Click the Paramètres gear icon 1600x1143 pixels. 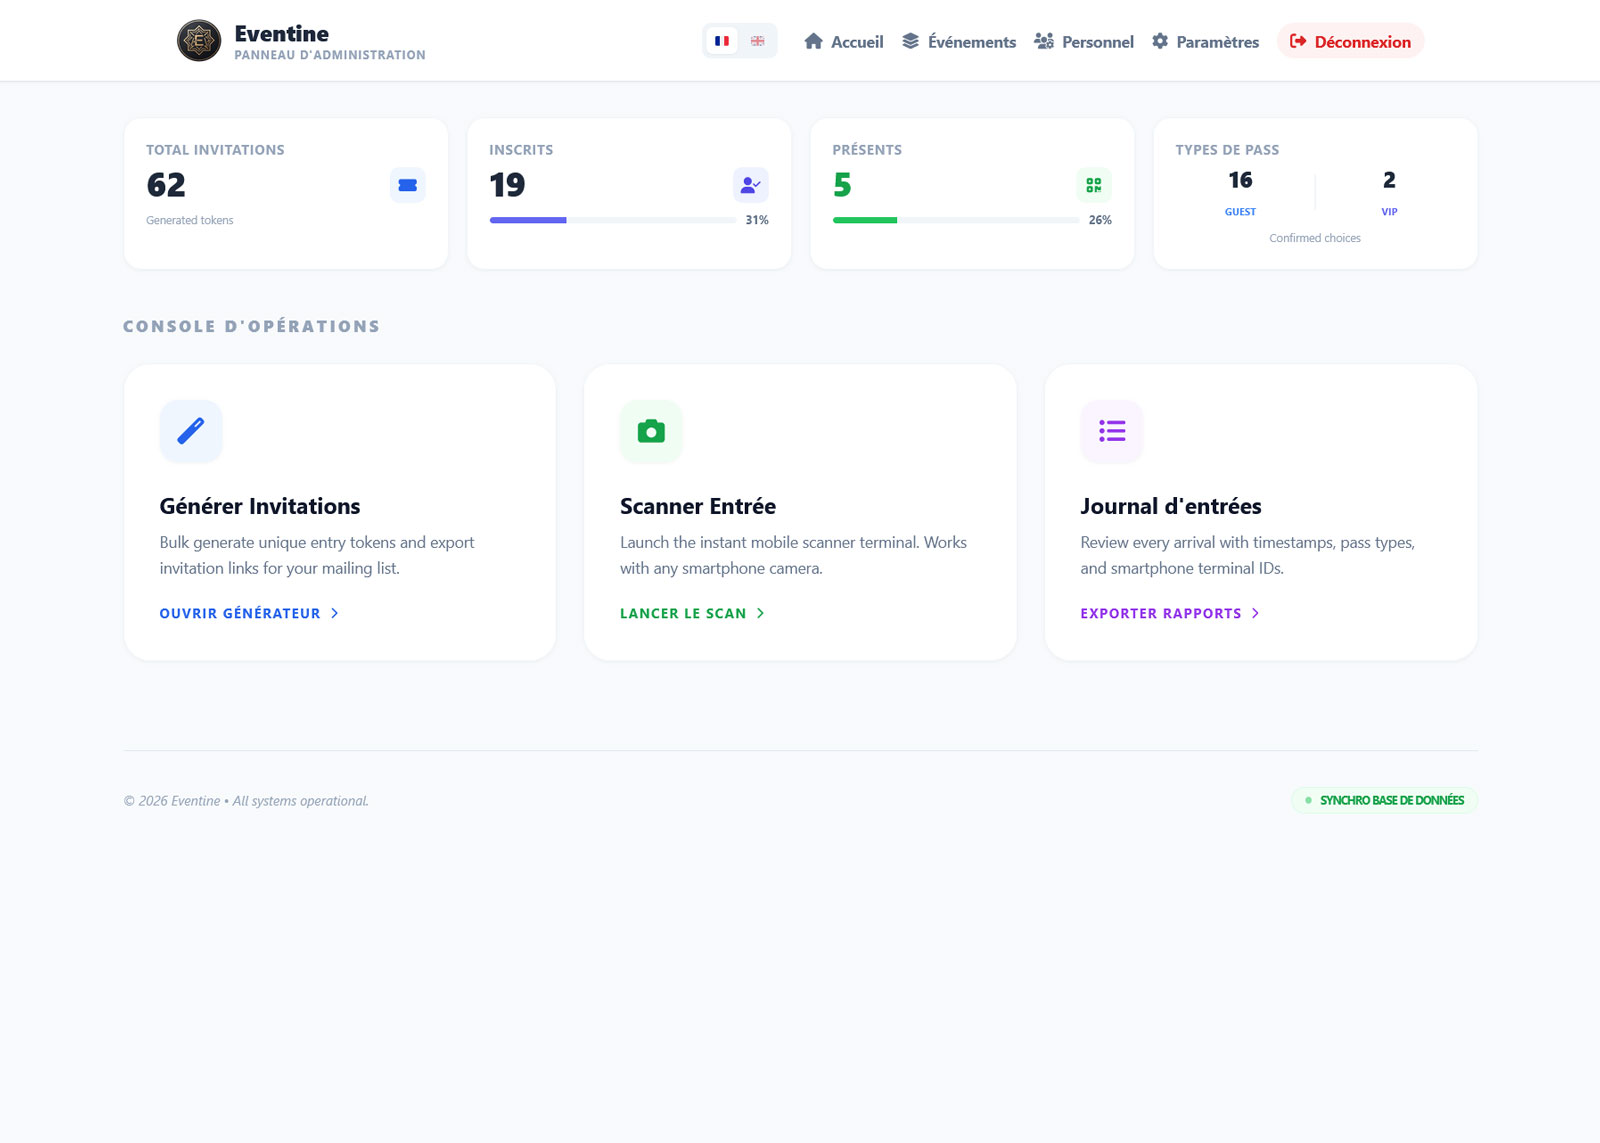1160,41
